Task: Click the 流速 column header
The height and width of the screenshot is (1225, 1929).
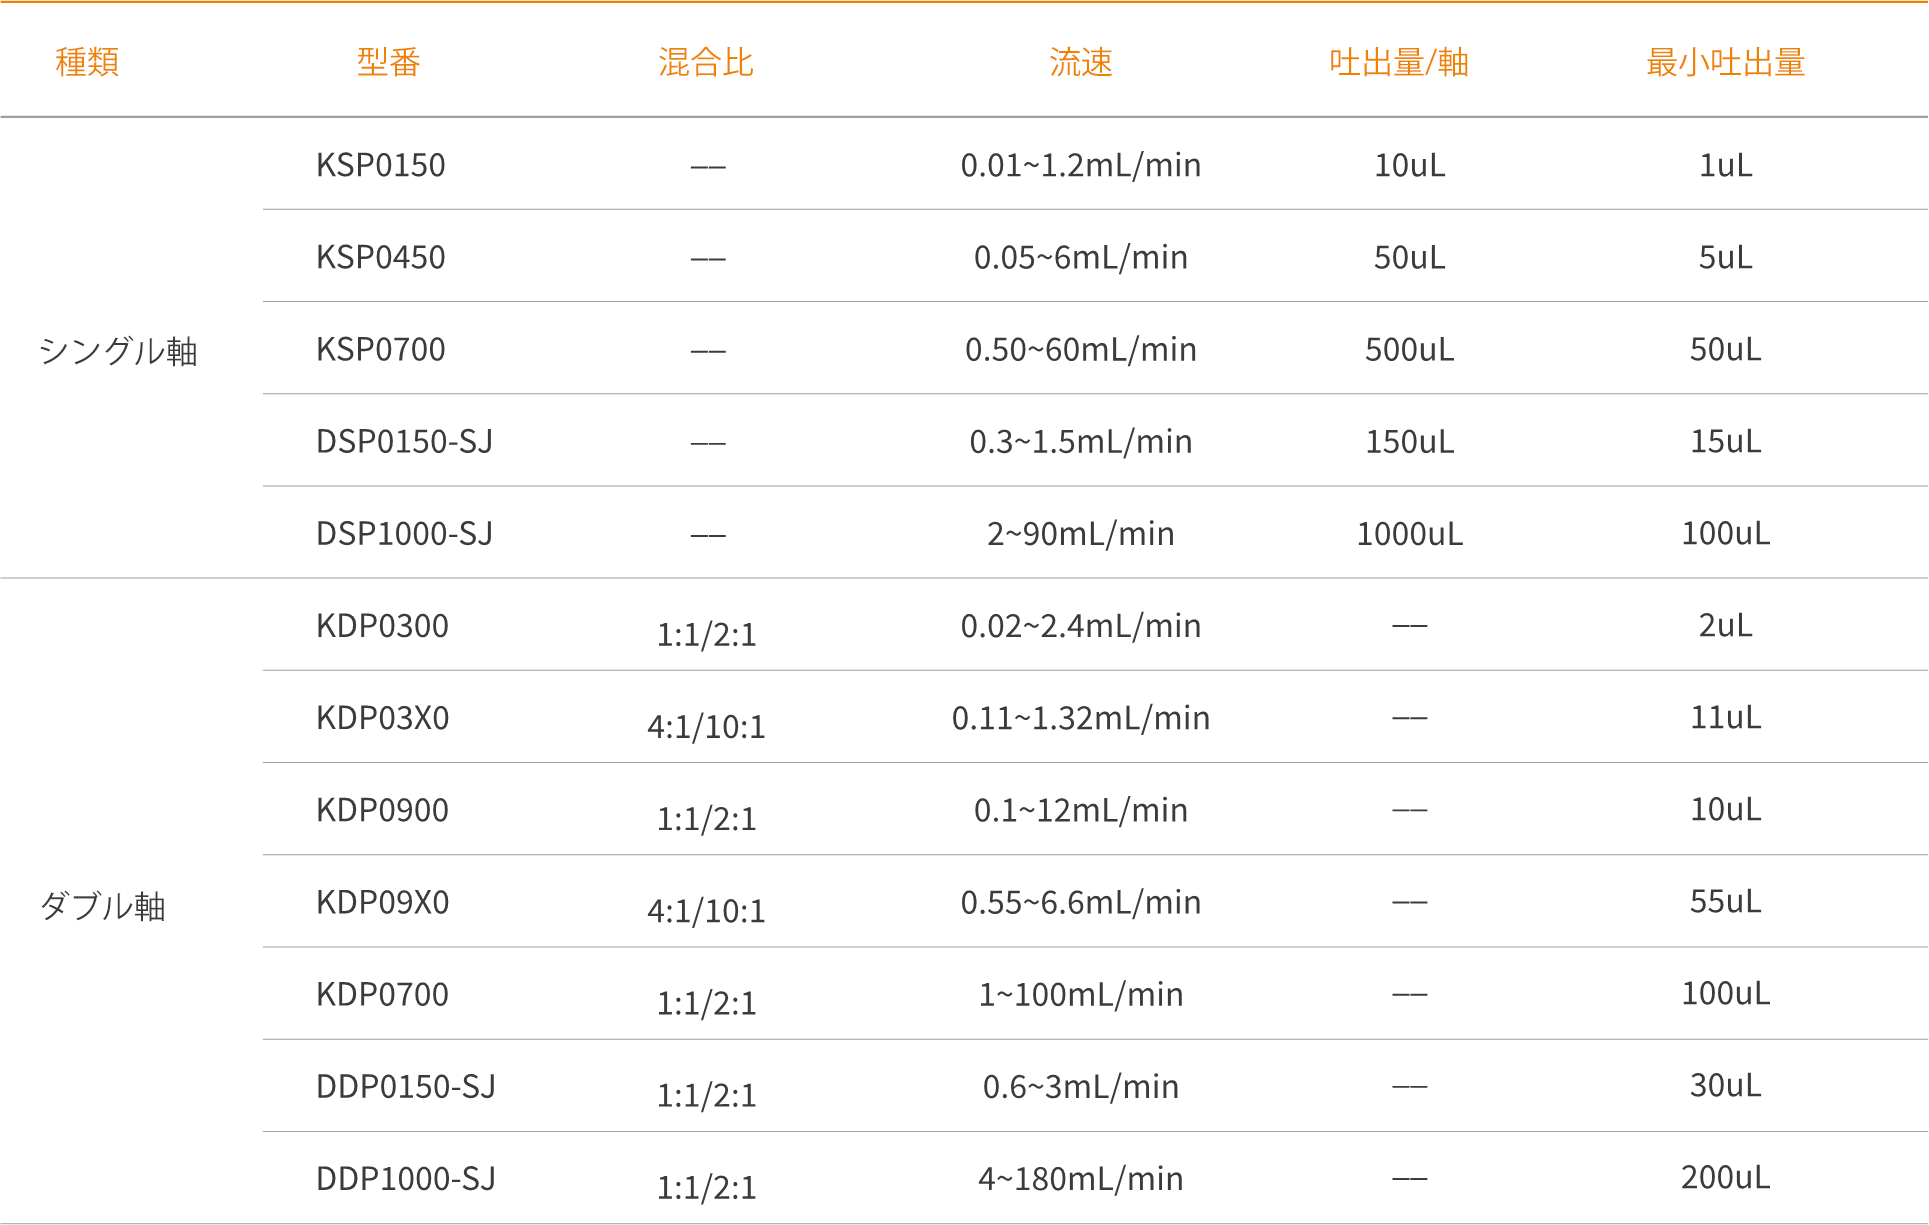Action: (1080, 62)
